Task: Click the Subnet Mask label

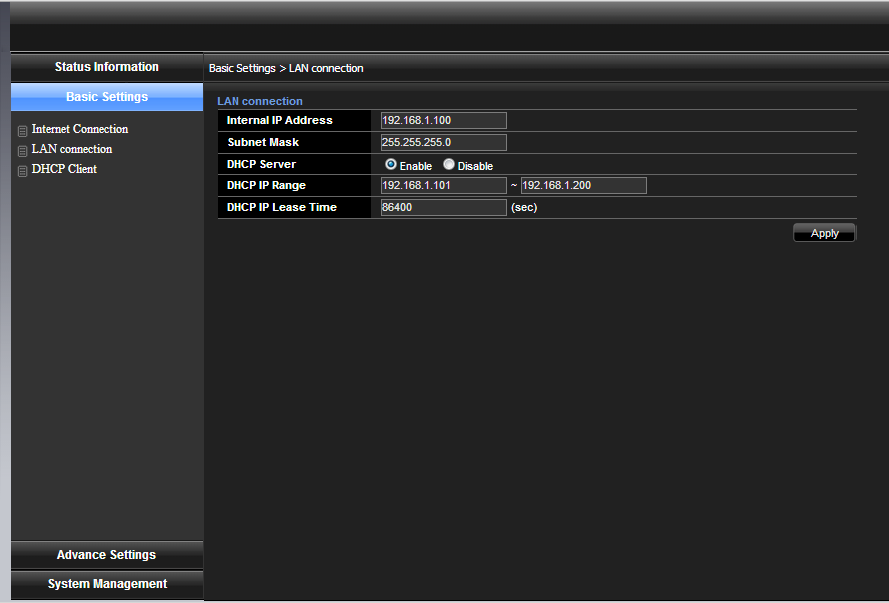Action: pyautogui.click(x=263, y=142)
